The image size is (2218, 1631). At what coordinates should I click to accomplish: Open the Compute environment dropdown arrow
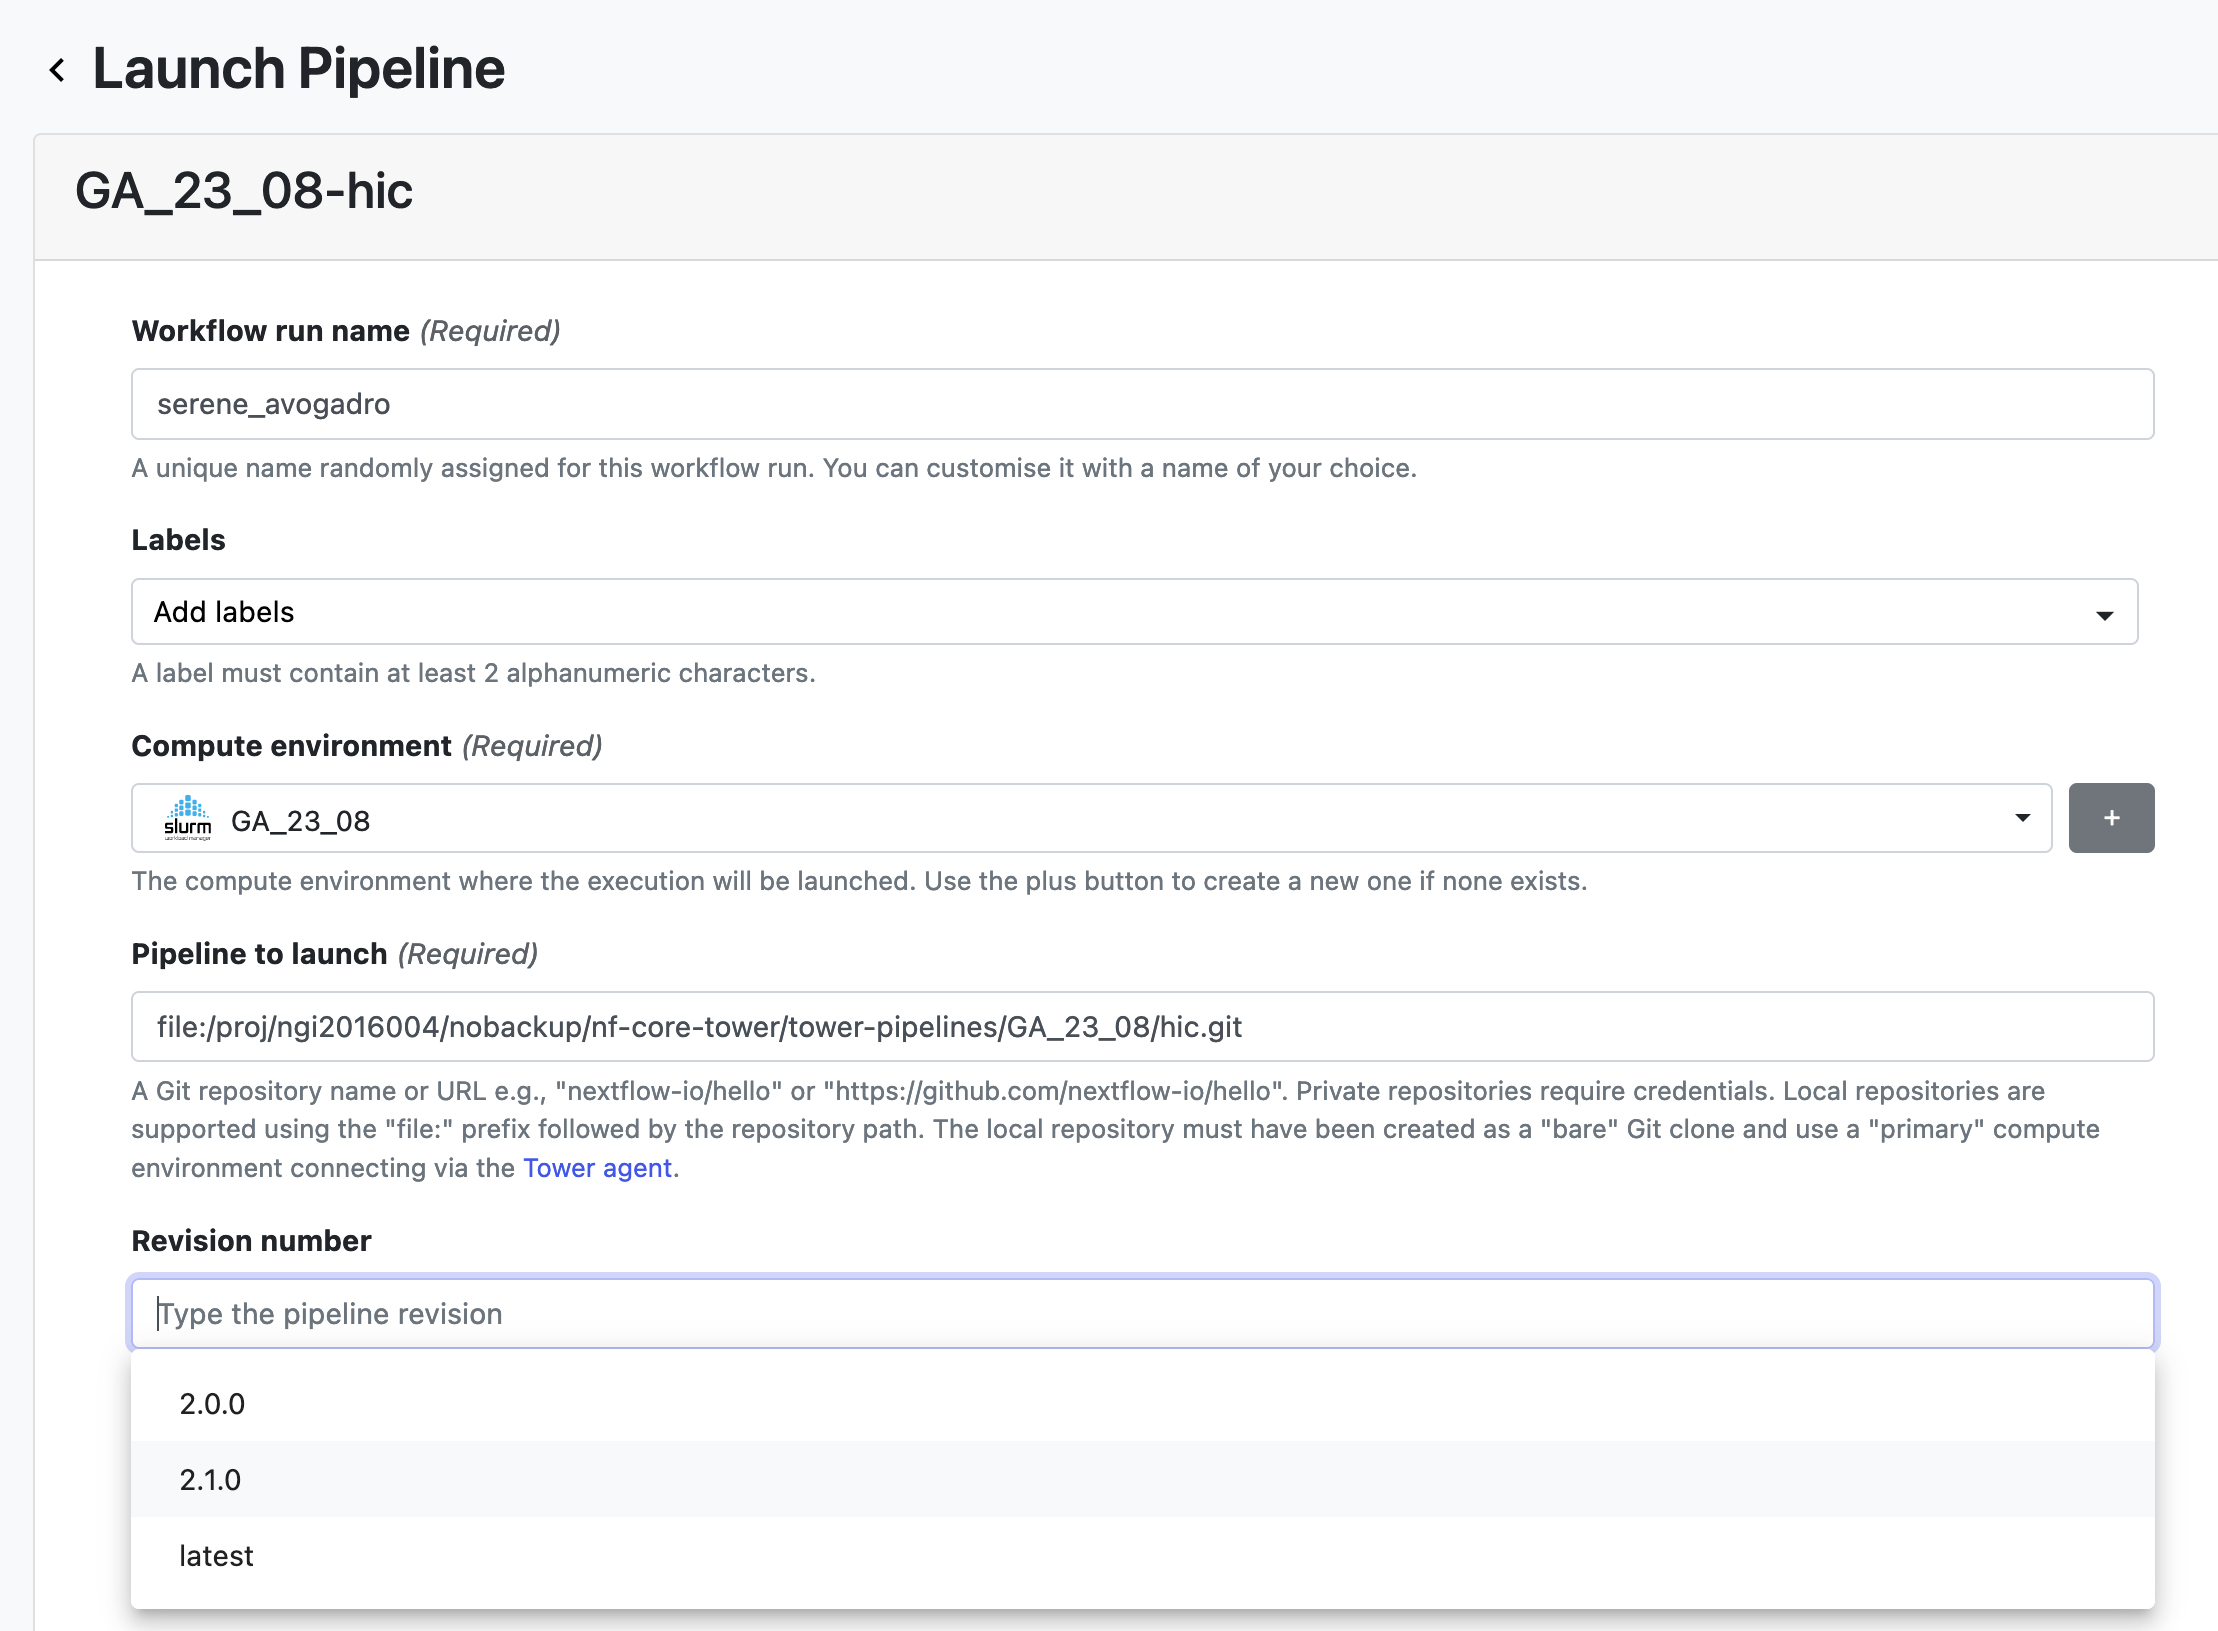[2022, 818]
